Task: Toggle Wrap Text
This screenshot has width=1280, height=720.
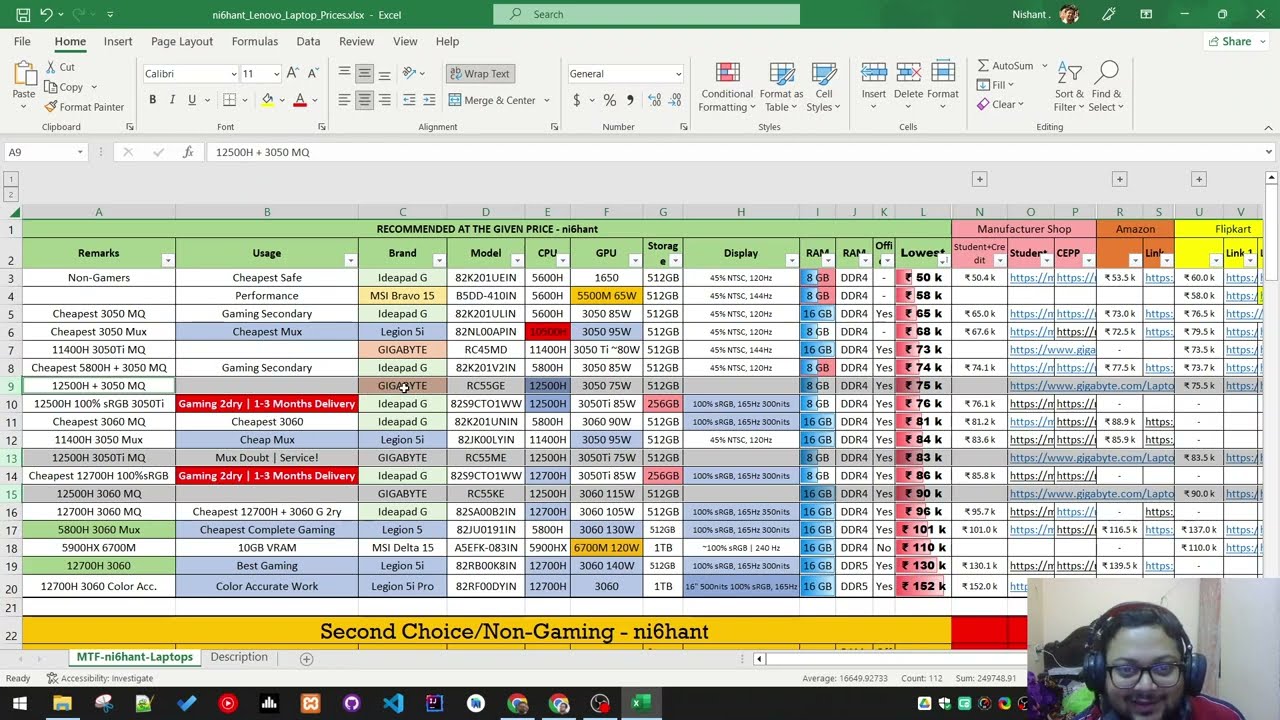Action: [x=480, y=74]
